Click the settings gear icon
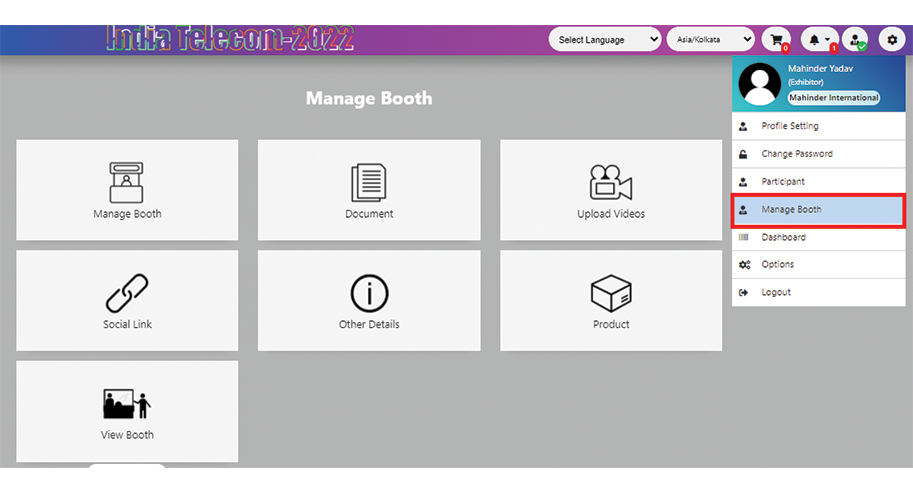 coord(892,39)
